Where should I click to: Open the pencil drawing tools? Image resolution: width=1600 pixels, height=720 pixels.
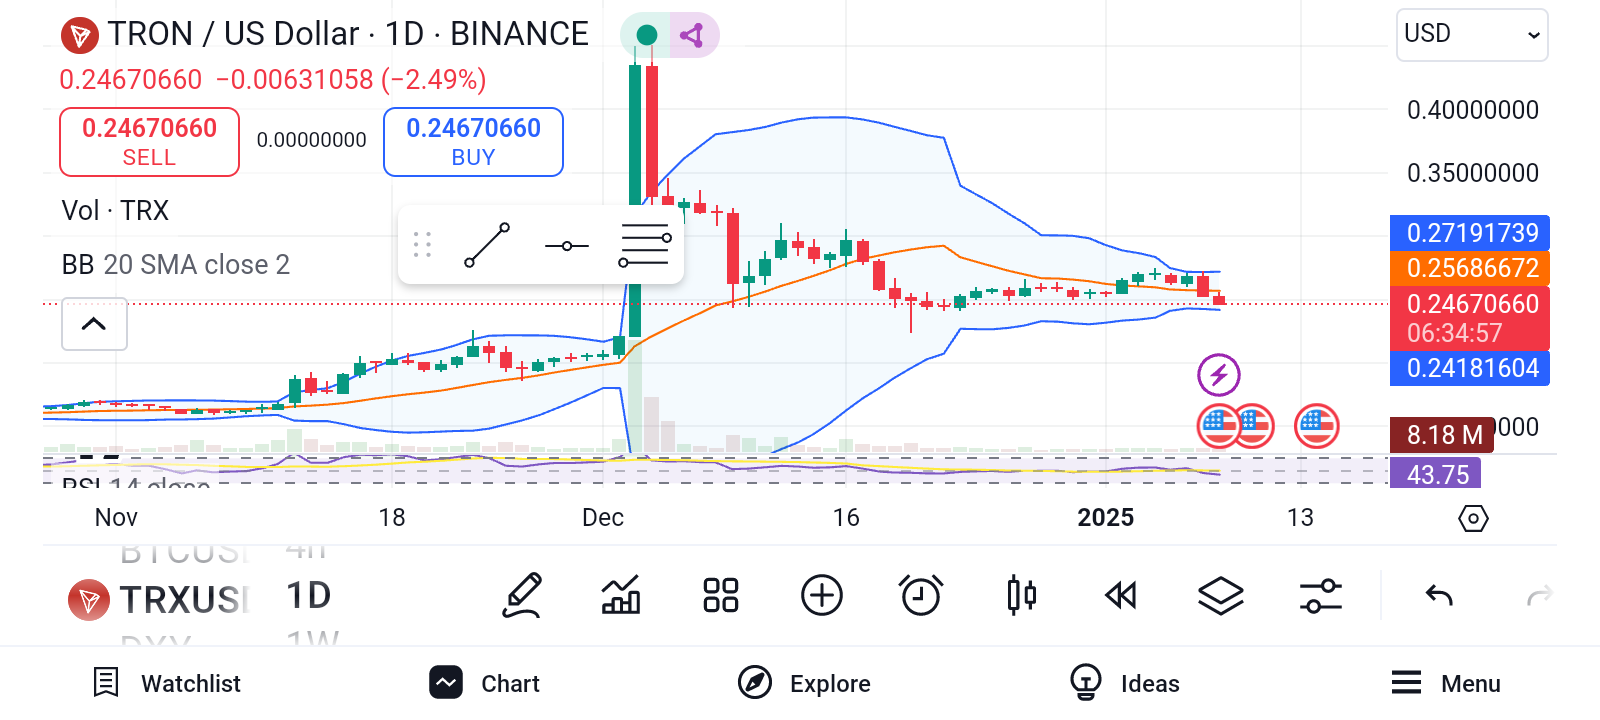coord(522,596)
